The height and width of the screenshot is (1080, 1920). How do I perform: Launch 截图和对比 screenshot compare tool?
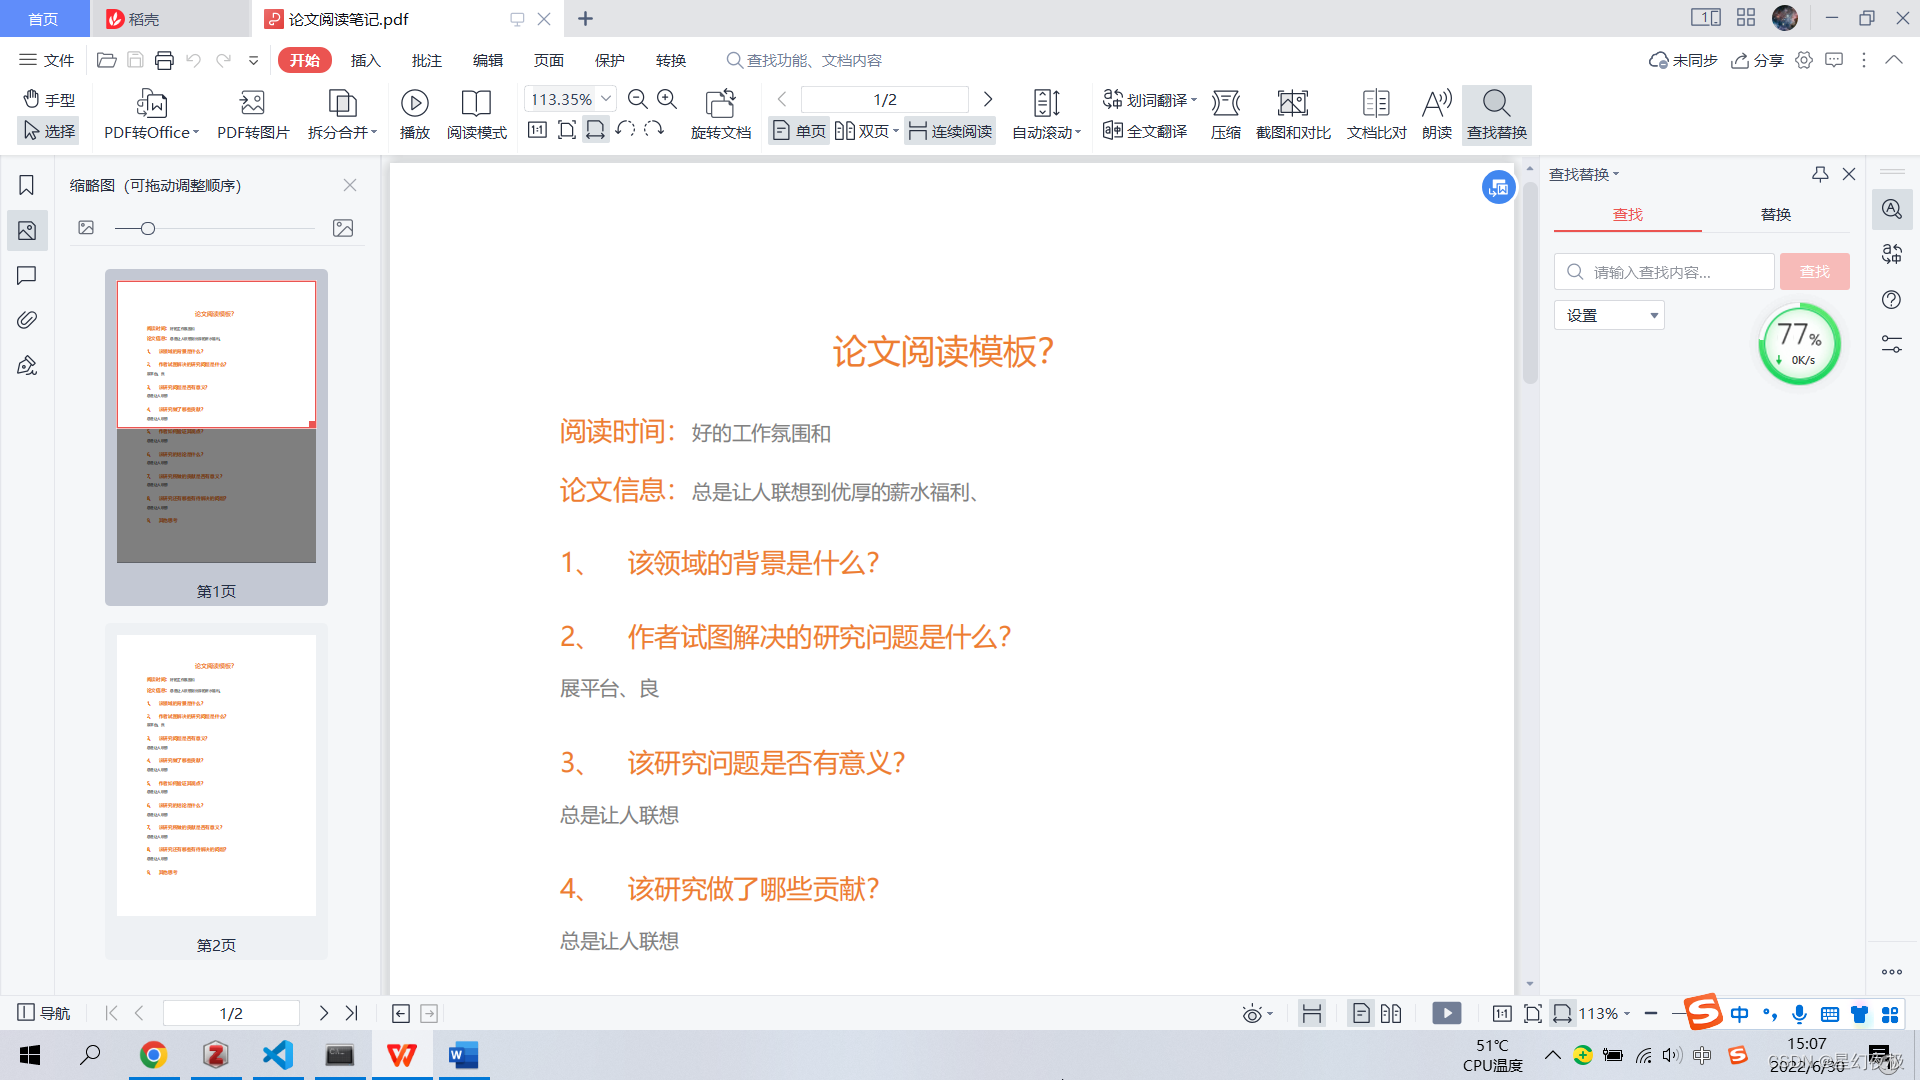point(1292,113)
